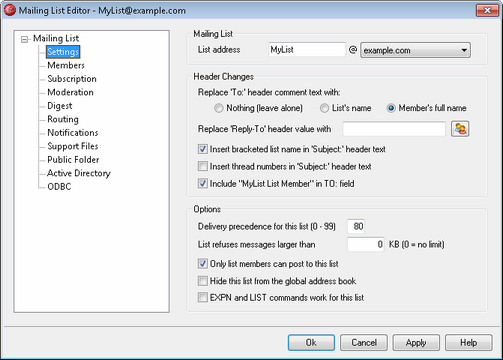Collapse the Mailing List tree node
Screen dimensions: 503x360
24,39
